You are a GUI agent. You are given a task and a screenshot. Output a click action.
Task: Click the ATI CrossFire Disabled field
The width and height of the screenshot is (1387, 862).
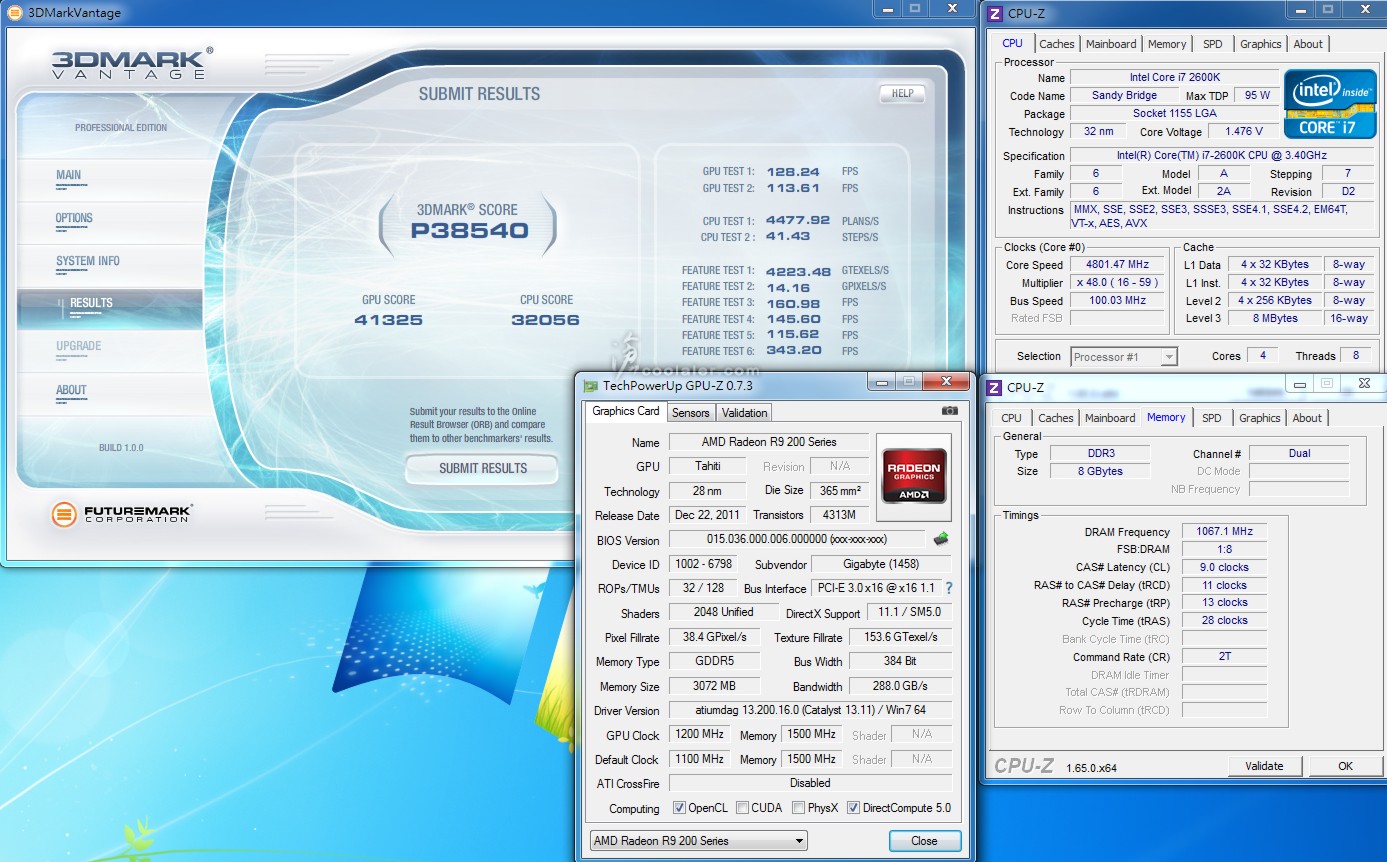(810, 783)
